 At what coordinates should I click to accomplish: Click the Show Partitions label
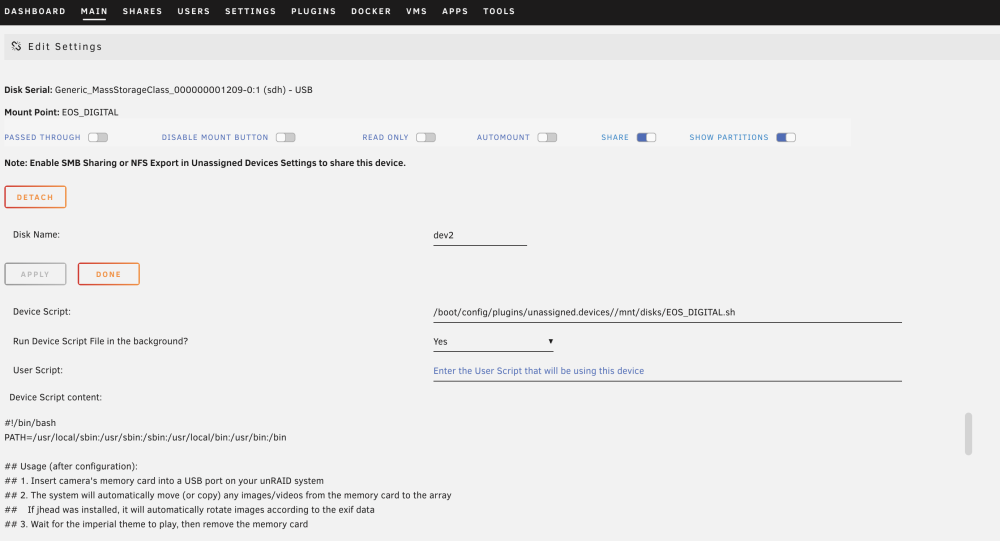click(x=728, y=137)
